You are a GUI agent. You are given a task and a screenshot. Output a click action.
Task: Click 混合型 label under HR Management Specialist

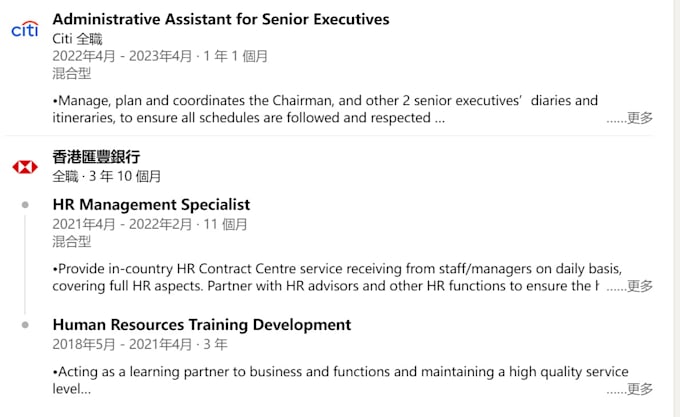coord(71,241)
